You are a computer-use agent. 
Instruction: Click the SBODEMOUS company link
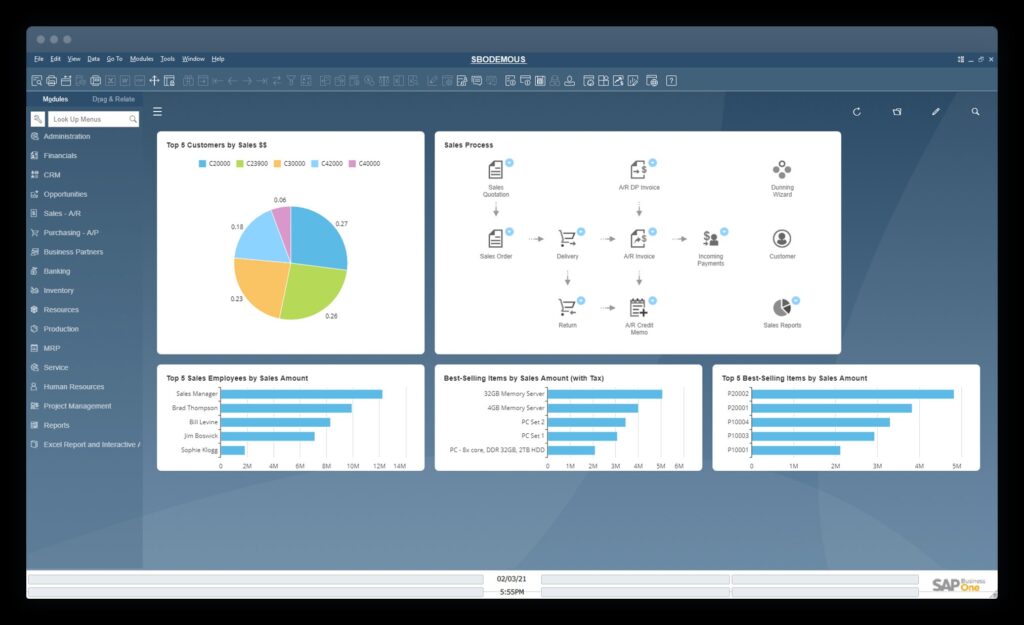coord(499,59)
